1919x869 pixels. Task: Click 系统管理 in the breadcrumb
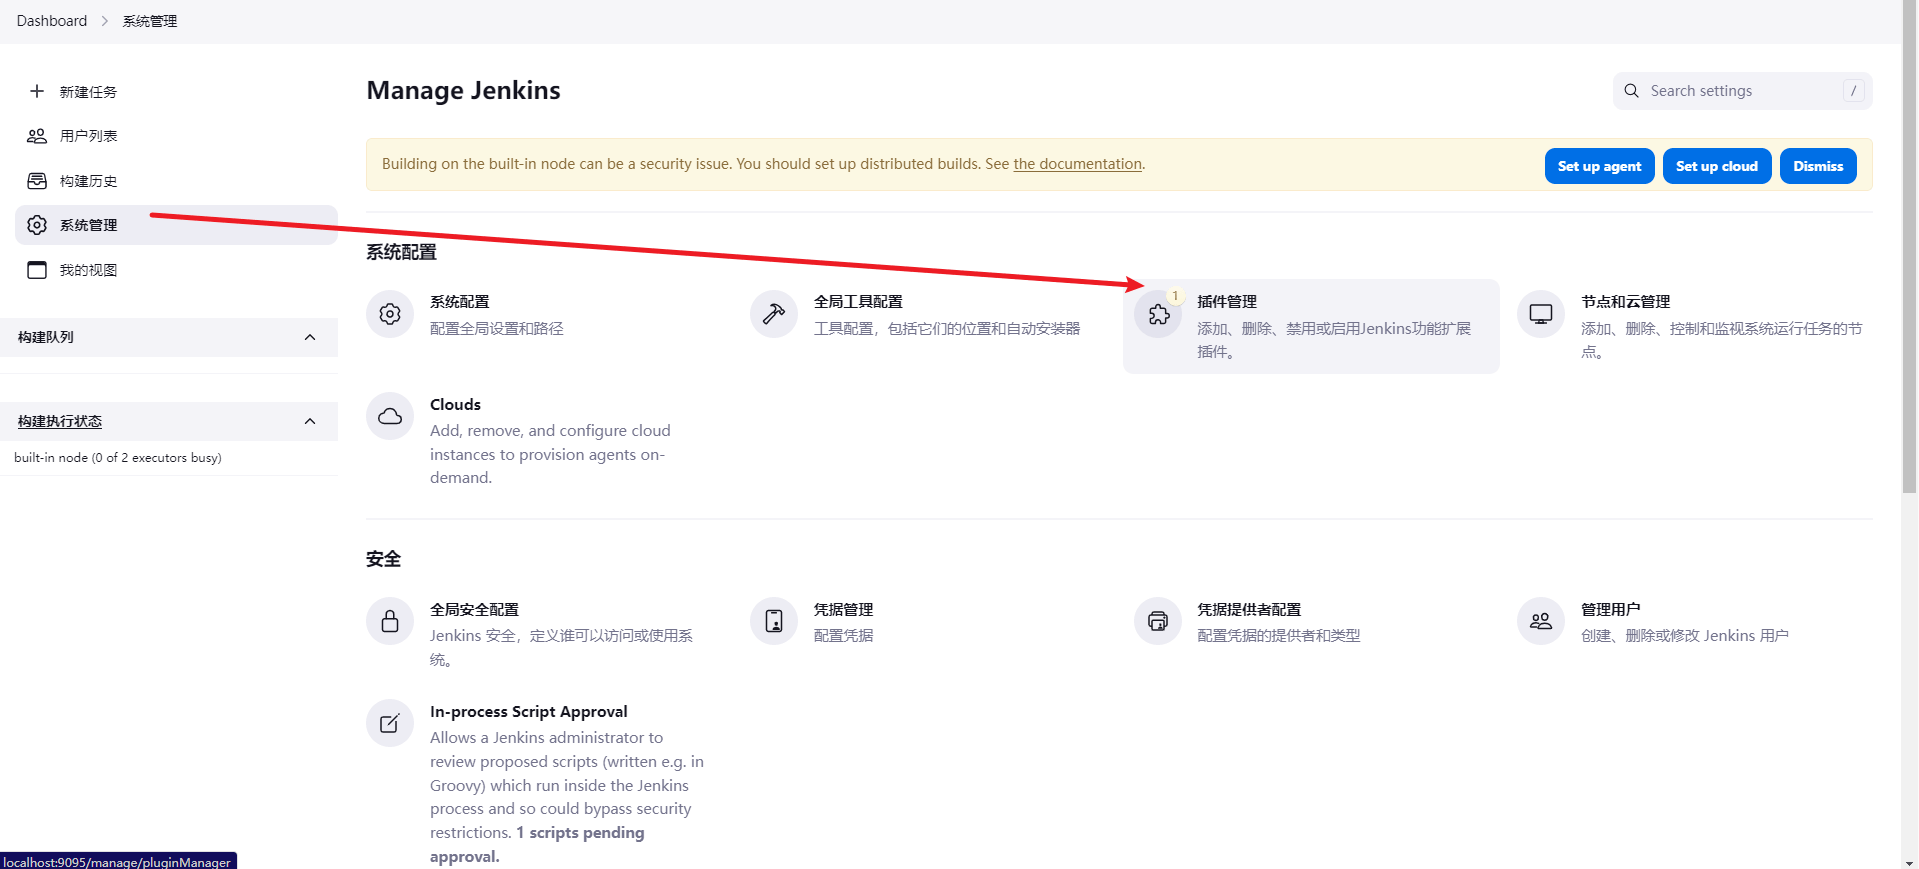pos(150,21)
